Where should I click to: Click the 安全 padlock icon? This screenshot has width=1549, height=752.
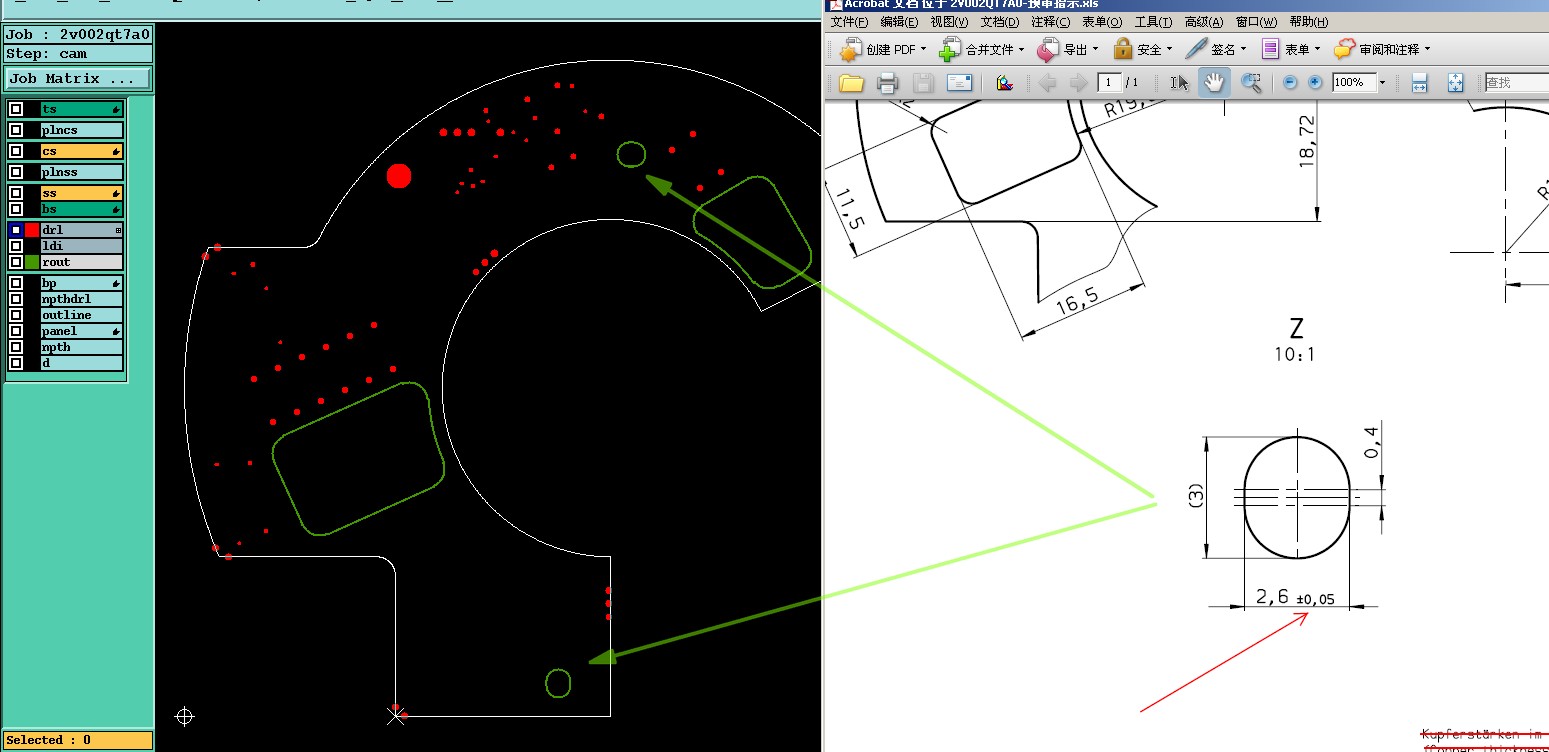[x=1123, y=49]
